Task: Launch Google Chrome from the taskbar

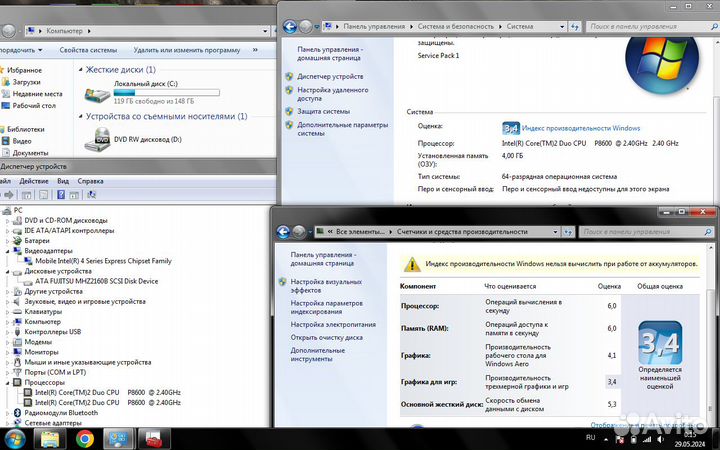Action: coord(85,439)
